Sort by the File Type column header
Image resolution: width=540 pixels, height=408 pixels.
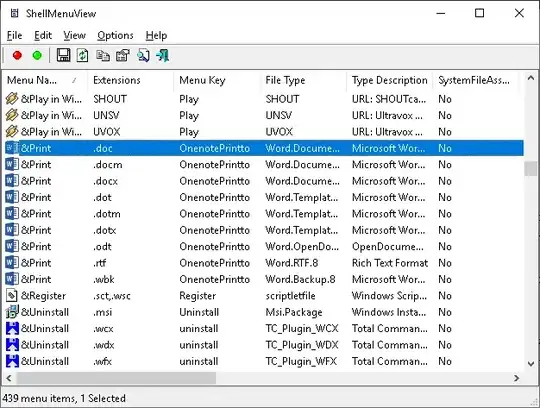click(x=303, y=80)
